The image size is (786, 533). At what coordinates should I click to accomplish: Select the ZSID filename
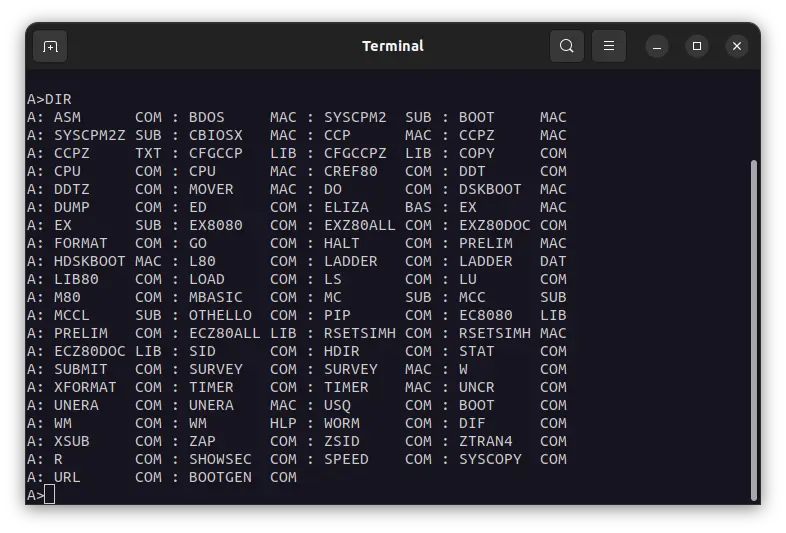341,442
